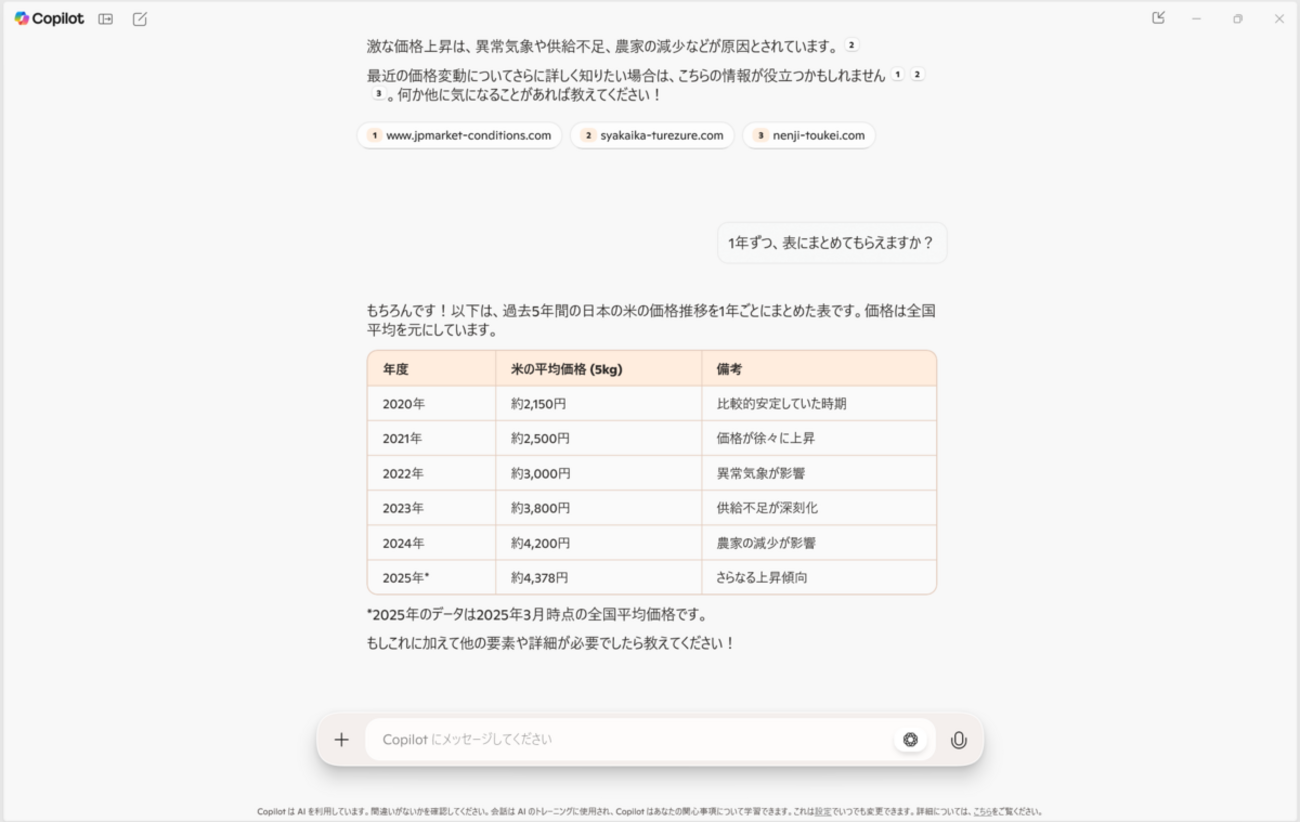Click the 年度 table header
This screenshot has width=1300, height=822.
tap(432, 369)
